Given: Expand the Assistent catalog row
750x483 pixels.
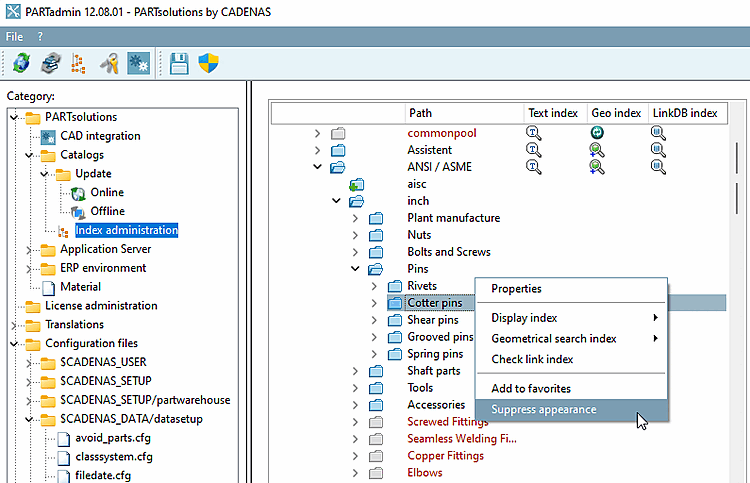Looking at the screenshot, I should 318,150.
